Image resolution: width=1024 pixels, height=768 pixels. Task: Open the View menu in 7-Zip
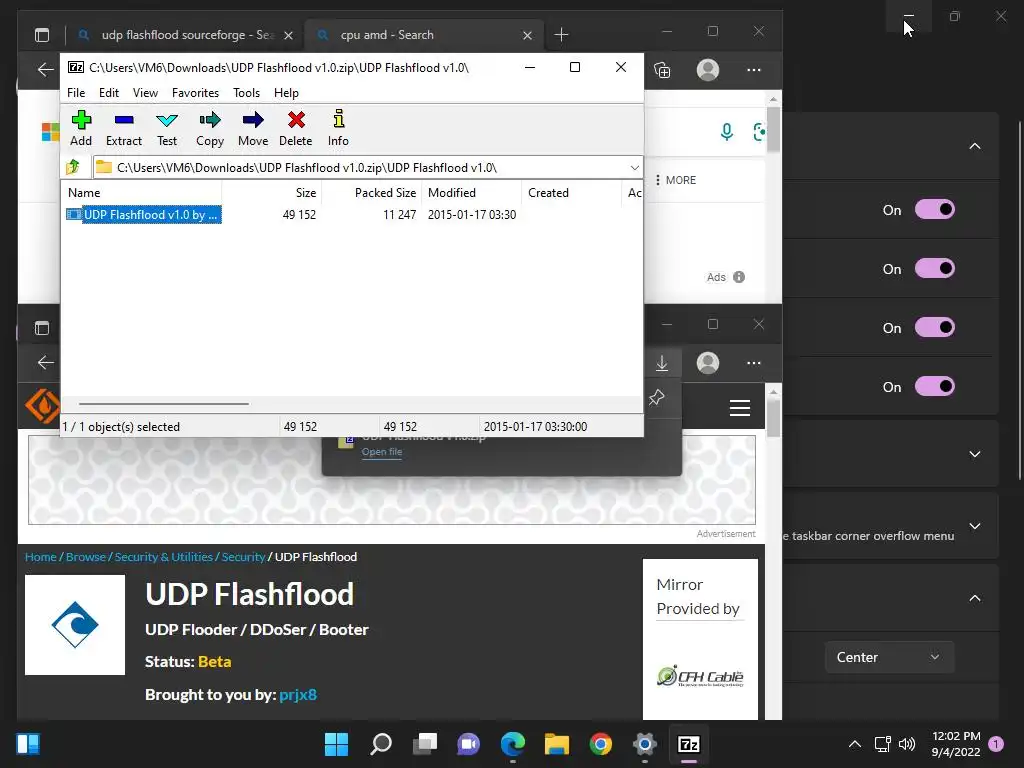[145, 93]
